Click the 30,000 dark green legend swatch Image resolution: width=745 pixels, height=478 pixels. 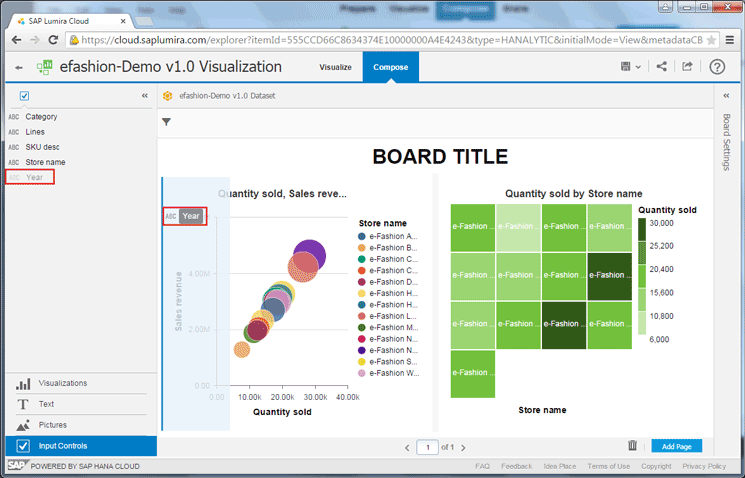coord(642,230)
